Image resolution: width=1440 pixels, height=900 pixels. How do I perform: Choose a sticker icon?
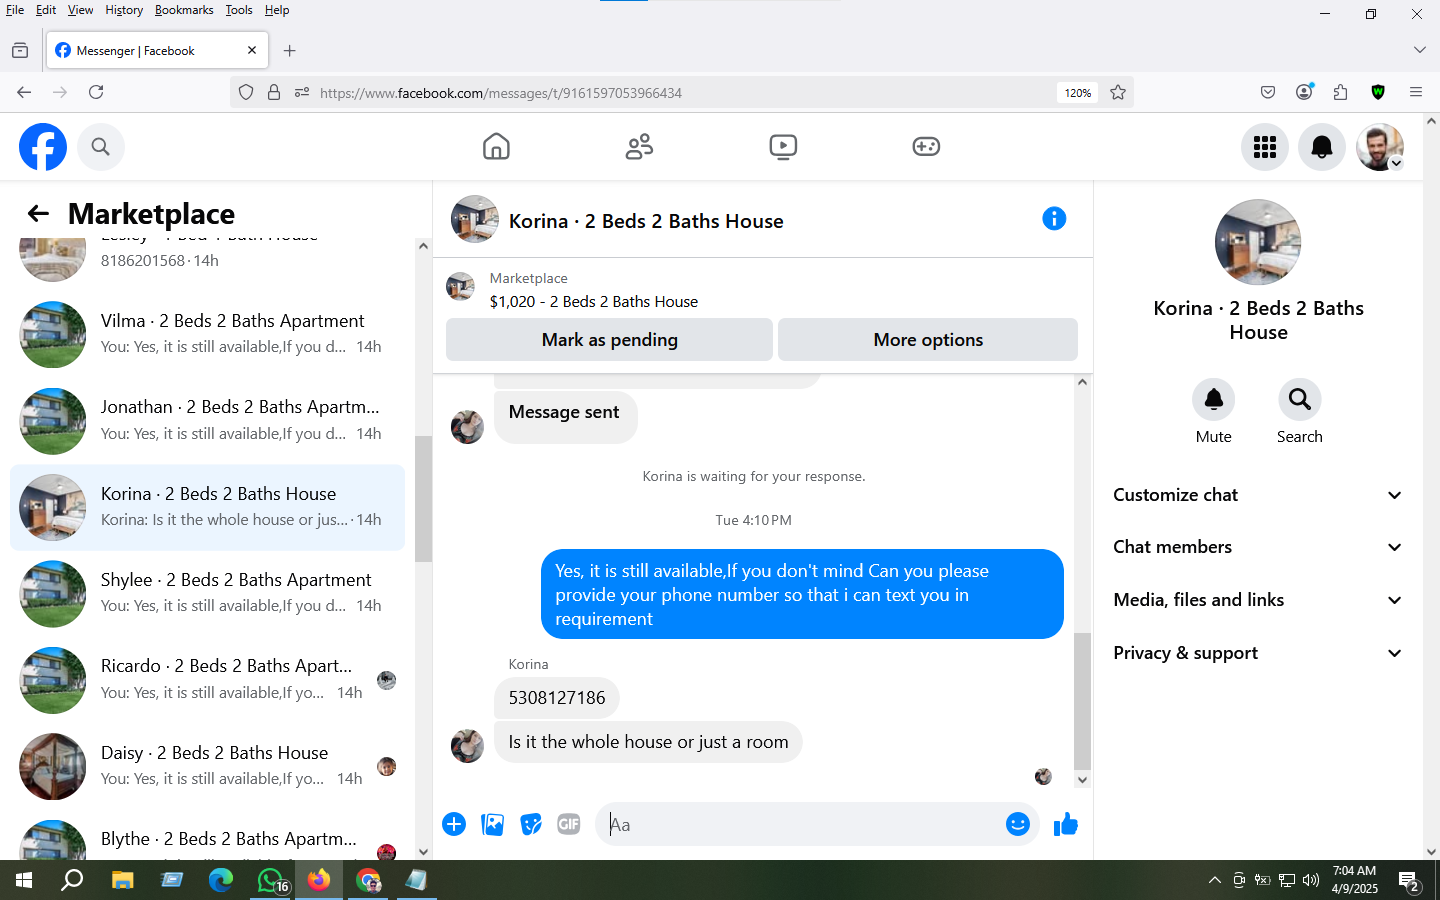tap(531, 824)
